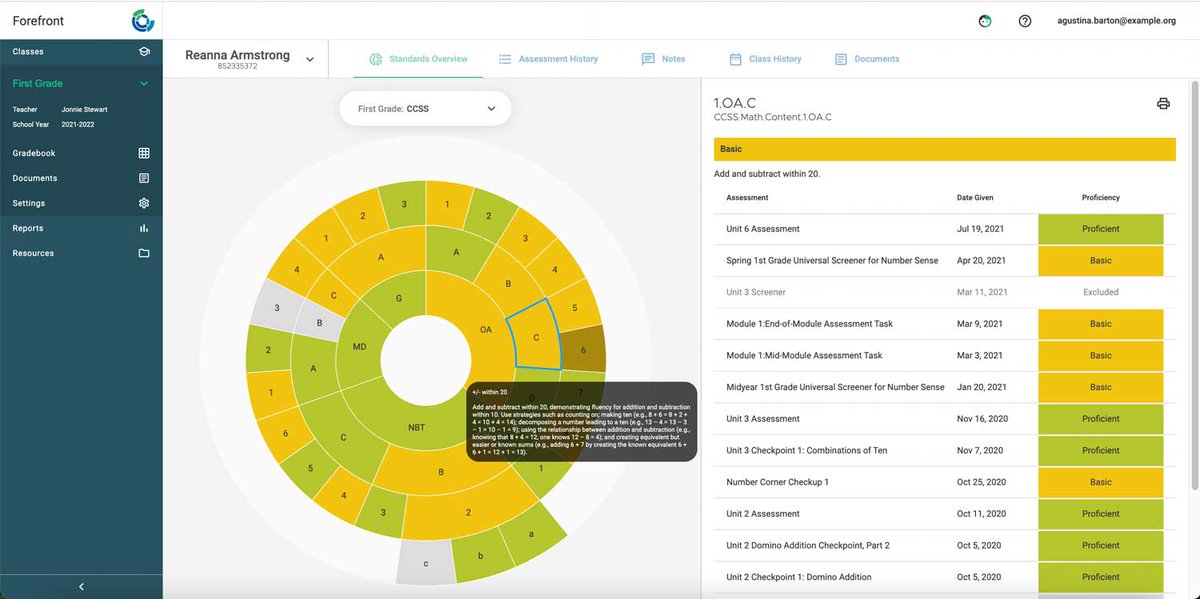Click Excluded cell for Unit 3 Screener
Screen dimensions: 1200x599
[x=1101, y=292]
